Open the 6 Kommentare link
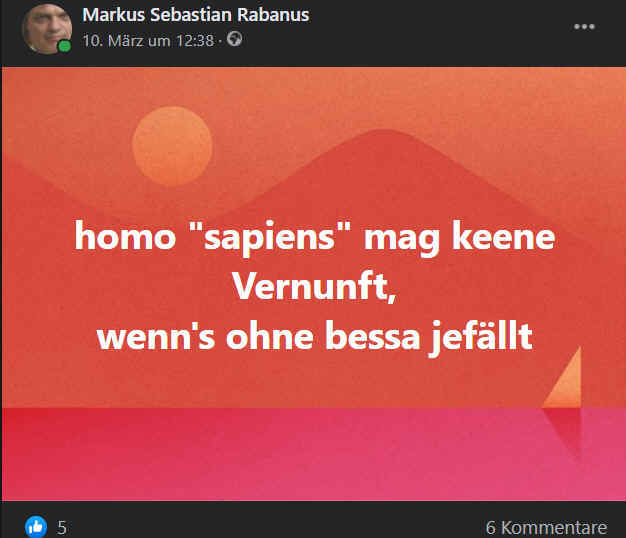 (546, 528)
